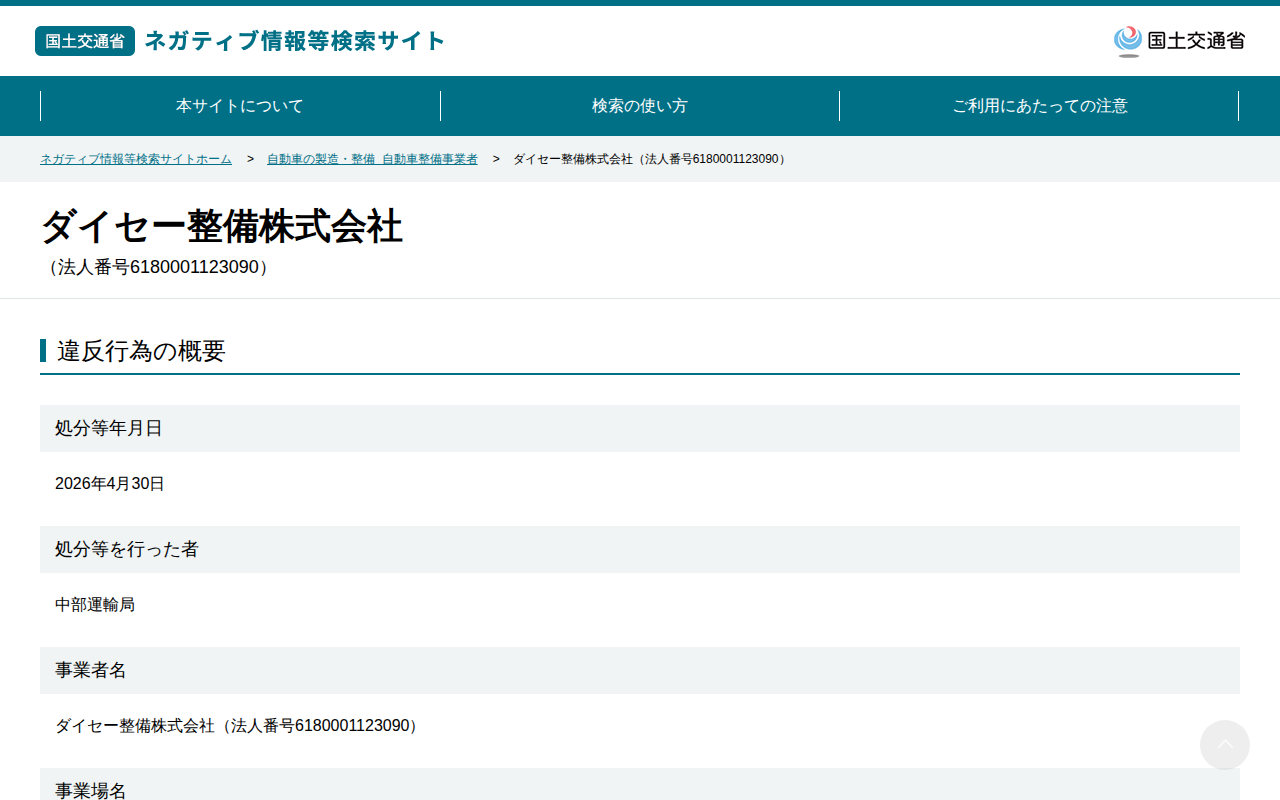
Task: Open the 本サイトについて menu item
Action: 240,106
